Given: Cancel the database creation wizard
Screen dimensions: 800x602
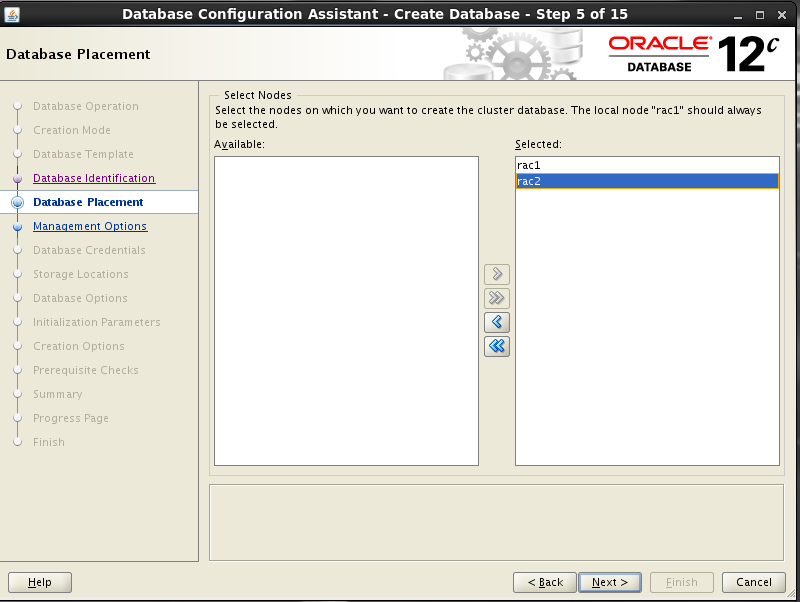Looking at the screenshot, I should (754, 582).
